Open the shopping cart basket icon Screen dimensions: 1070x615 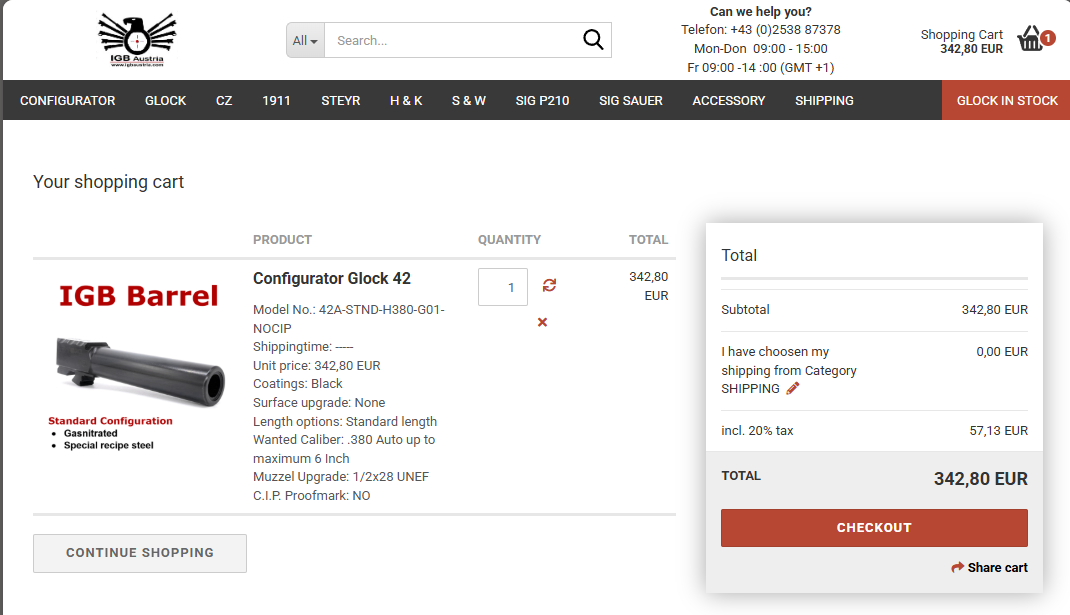1030,39
